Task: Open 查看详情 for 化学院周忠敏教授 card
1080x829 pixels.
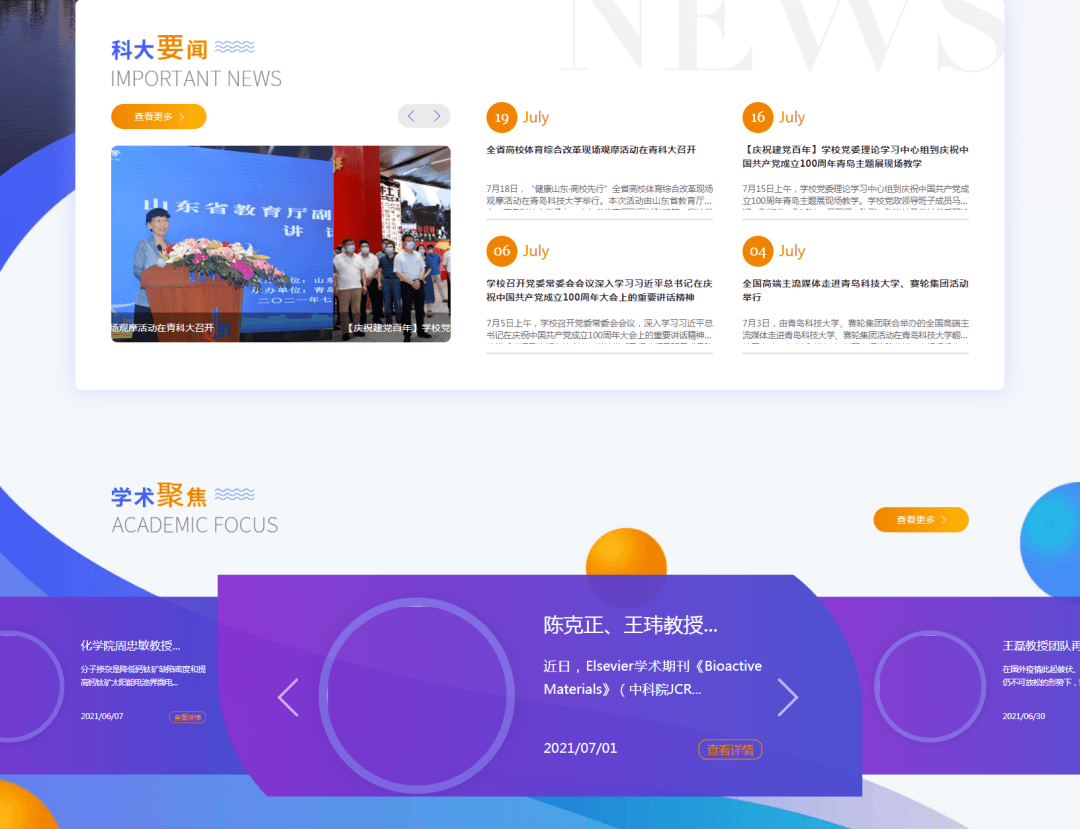Action: [x=187, y=717]
